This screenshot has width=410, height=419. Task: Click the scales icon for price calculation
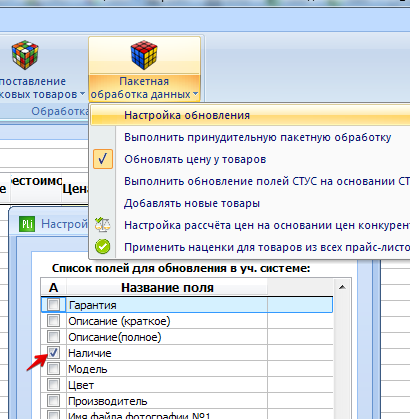[102, 225]
